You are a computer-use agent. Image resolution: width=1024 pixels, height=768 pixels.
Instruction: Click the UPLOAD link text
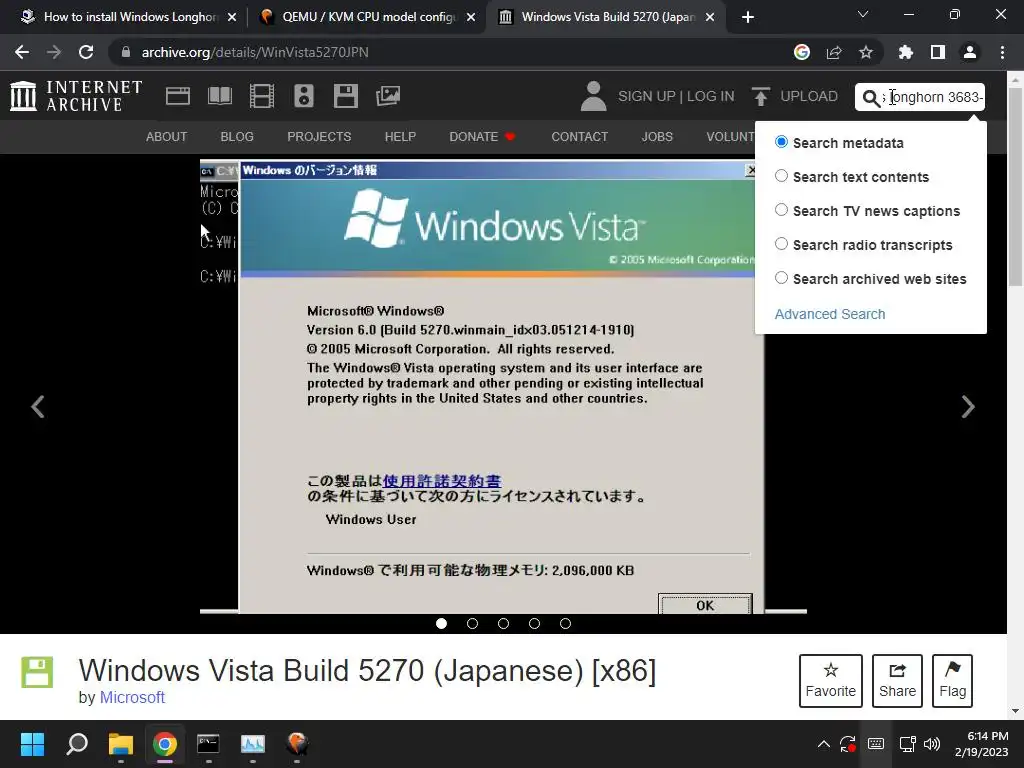[x=809, y=96]
